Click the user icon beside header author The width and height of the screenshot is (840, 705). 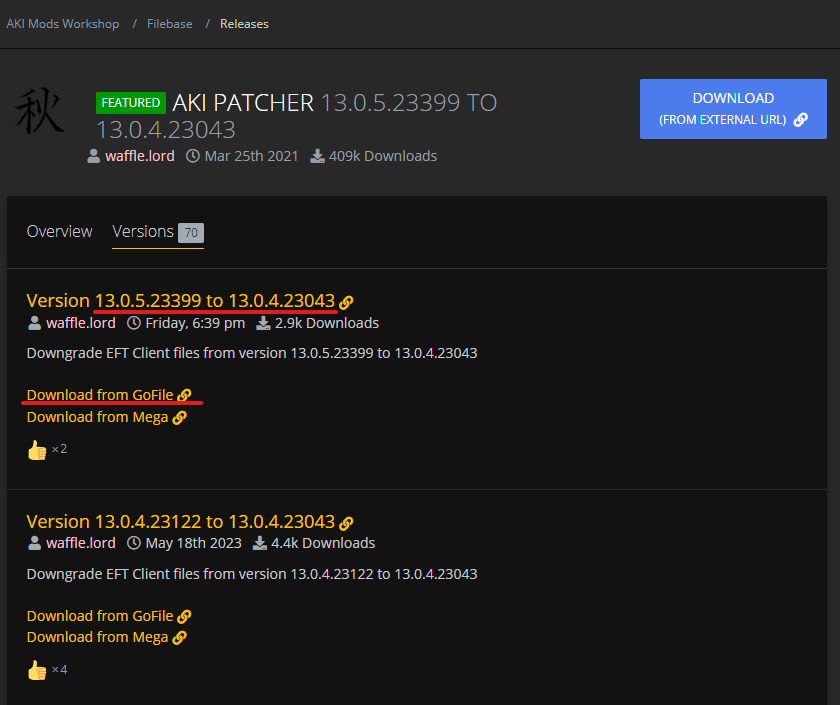tap(94, 156)
